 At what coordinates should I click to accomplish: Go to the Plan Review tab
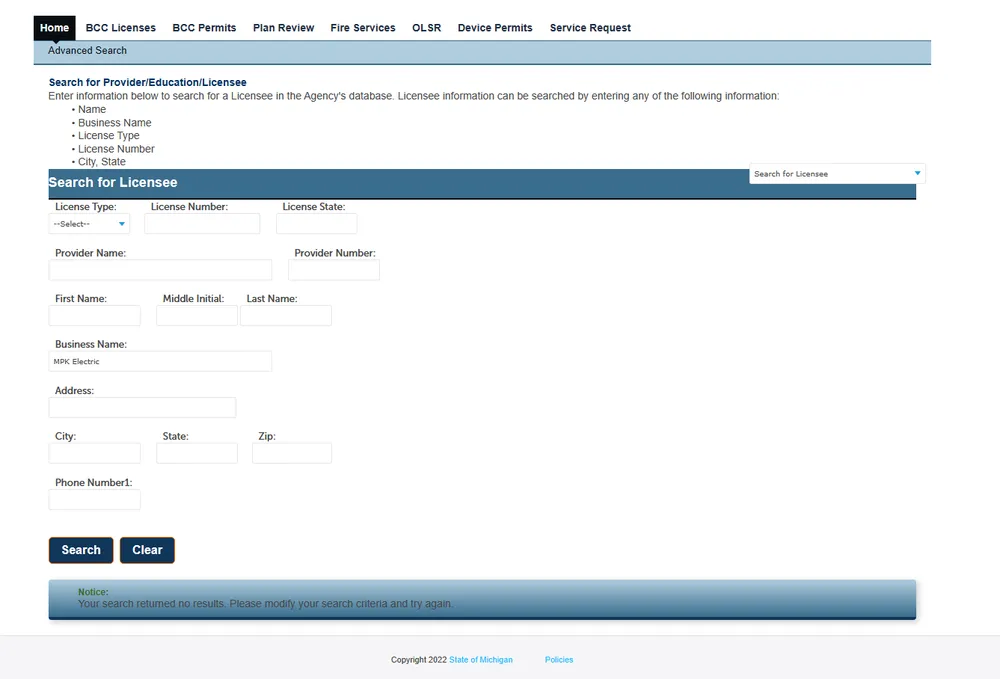pyautogui.click(x=283, y=28)
